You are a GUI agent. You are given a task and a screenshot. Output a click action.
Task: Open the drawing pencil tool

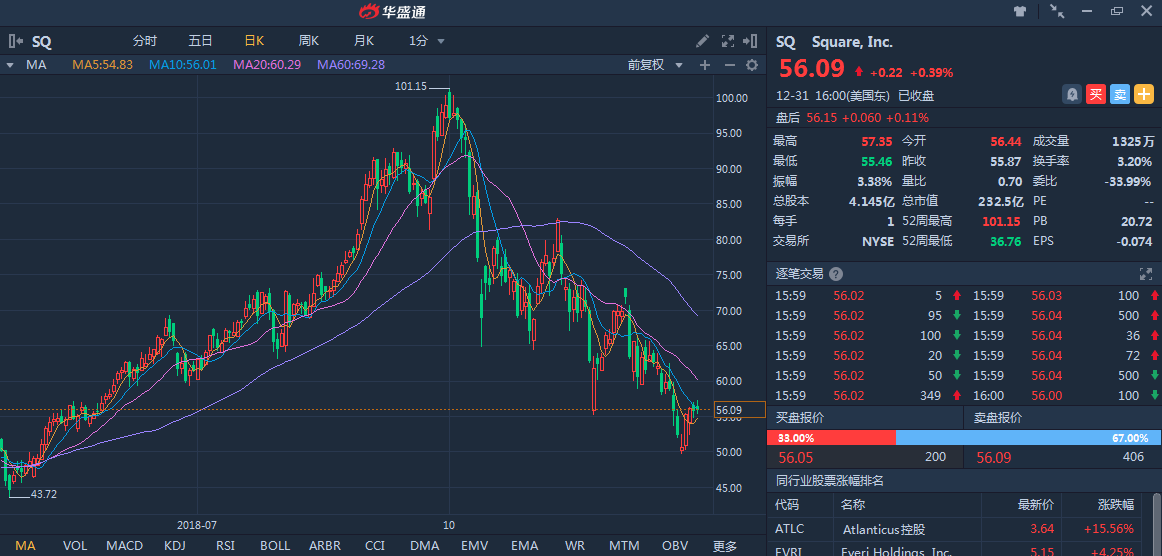(x=703, y=42)
